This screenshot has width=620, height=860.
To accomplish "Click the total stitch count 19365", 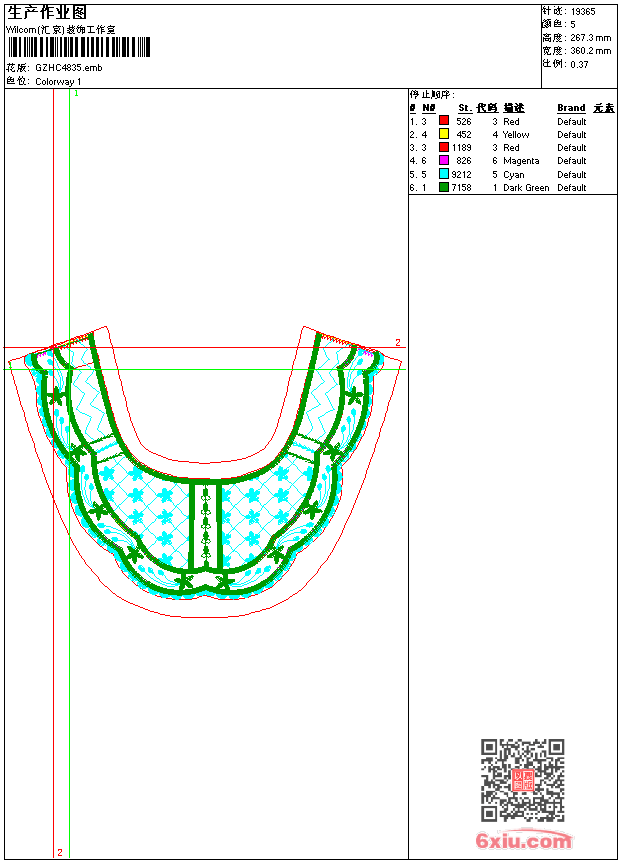I will coord(583,12).
